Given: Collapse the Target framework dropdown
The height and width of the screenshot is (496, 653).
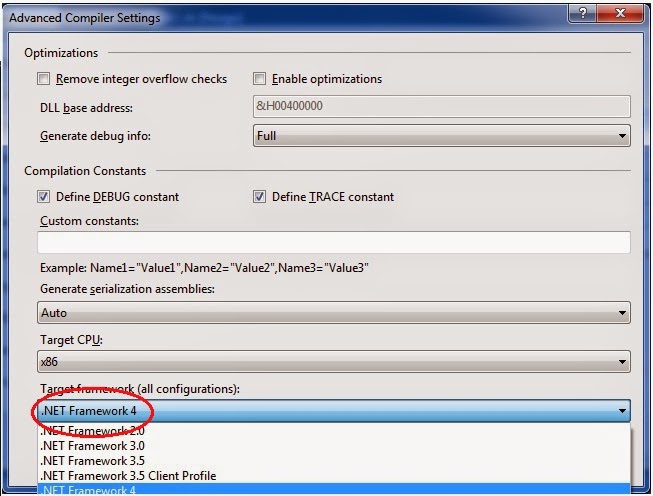Looking at the screenshot, I should [334, 411].
